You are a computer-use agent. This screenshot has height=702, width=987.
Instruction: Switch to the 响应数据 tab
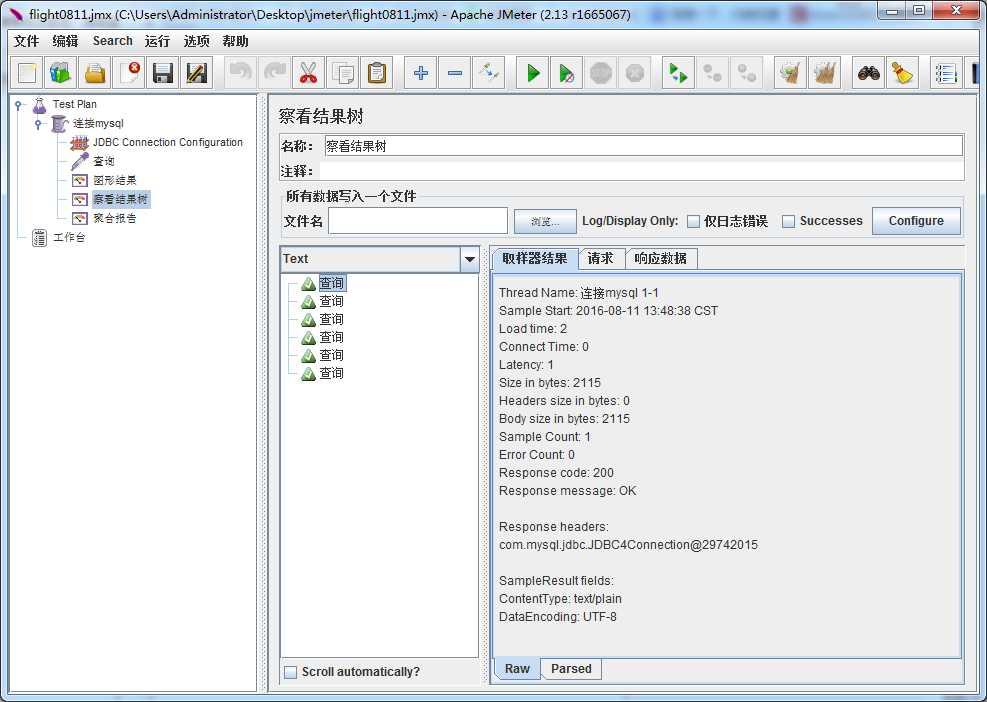coord(661,258)
